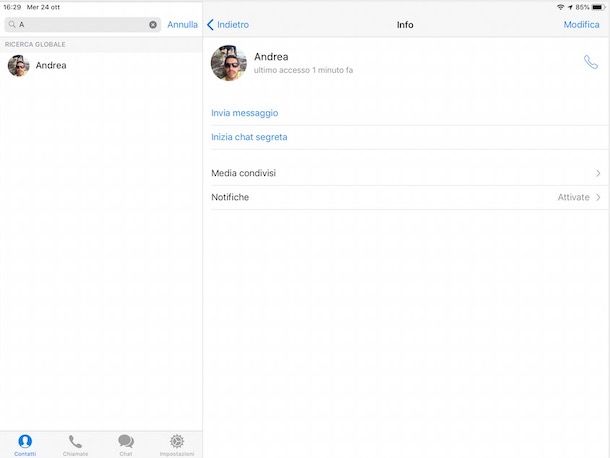Call Andrea using the phone icon
Viewport: 610px width, 458px height.
[591, 62]
